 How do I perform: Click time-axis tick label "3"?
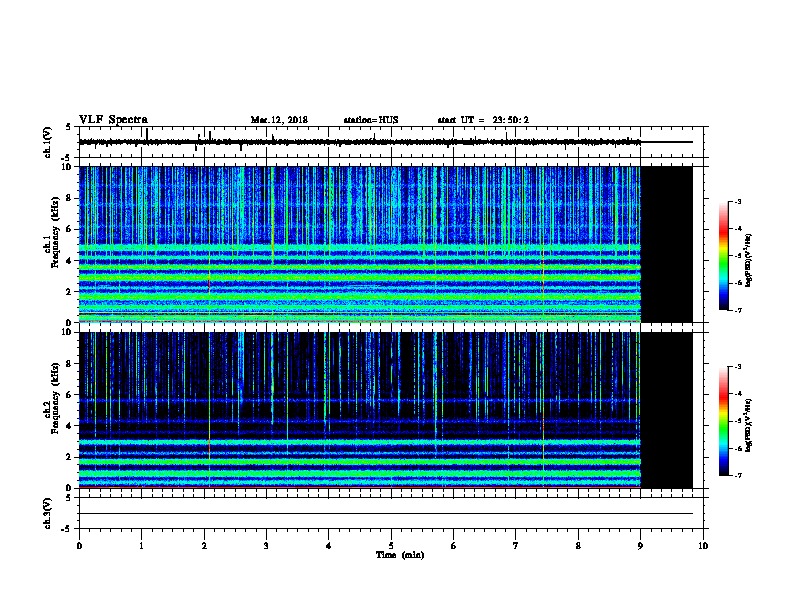[x=266, y=546]
